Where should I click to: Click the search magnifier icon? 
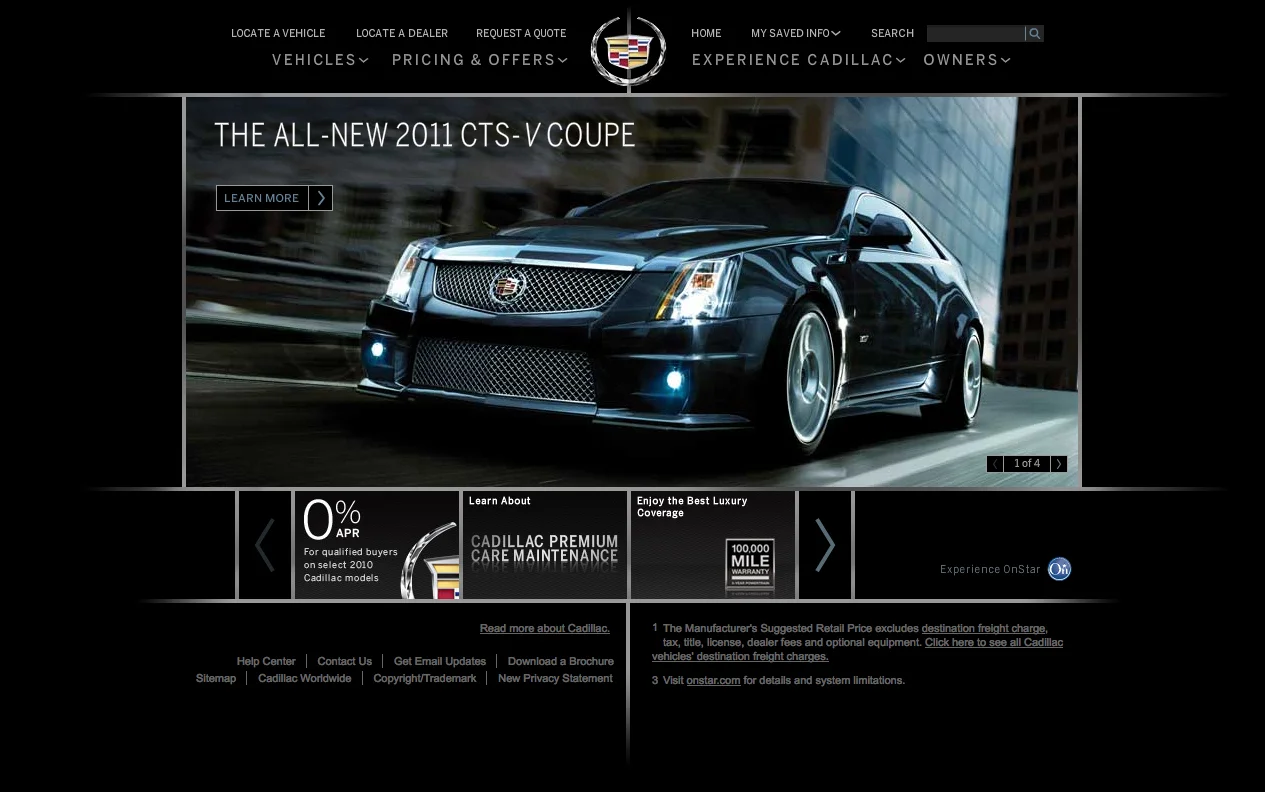click(1035, 34)
